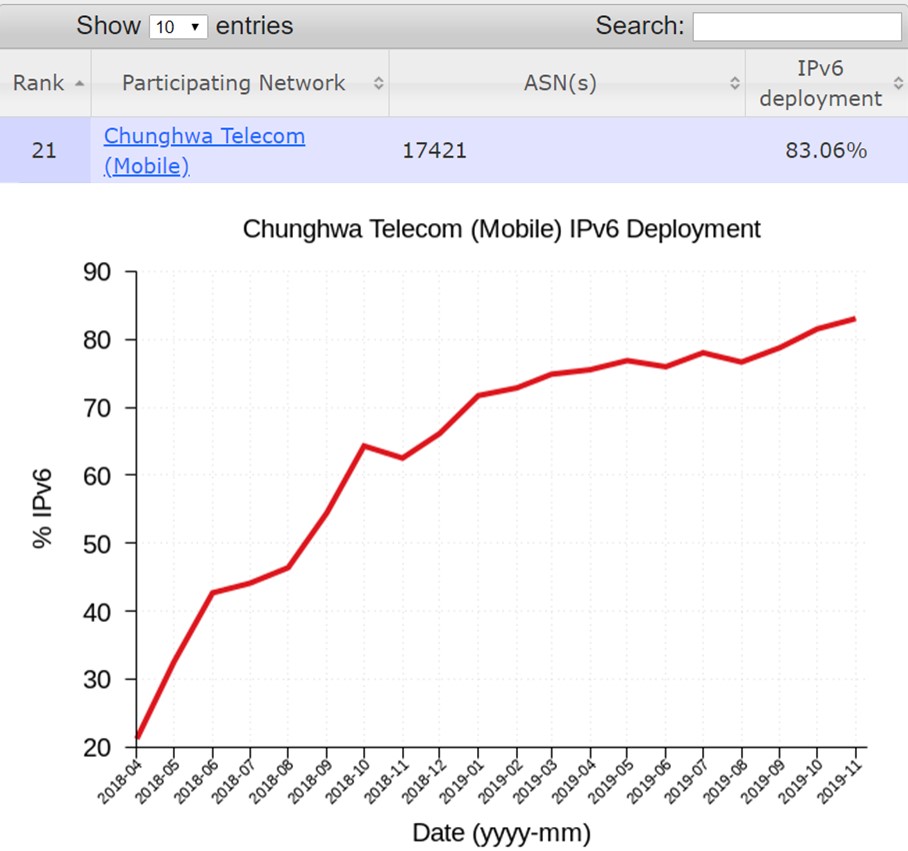Click the 2018-04 x-axis tick label
The image size is (908, 851).
coord(120,782)
